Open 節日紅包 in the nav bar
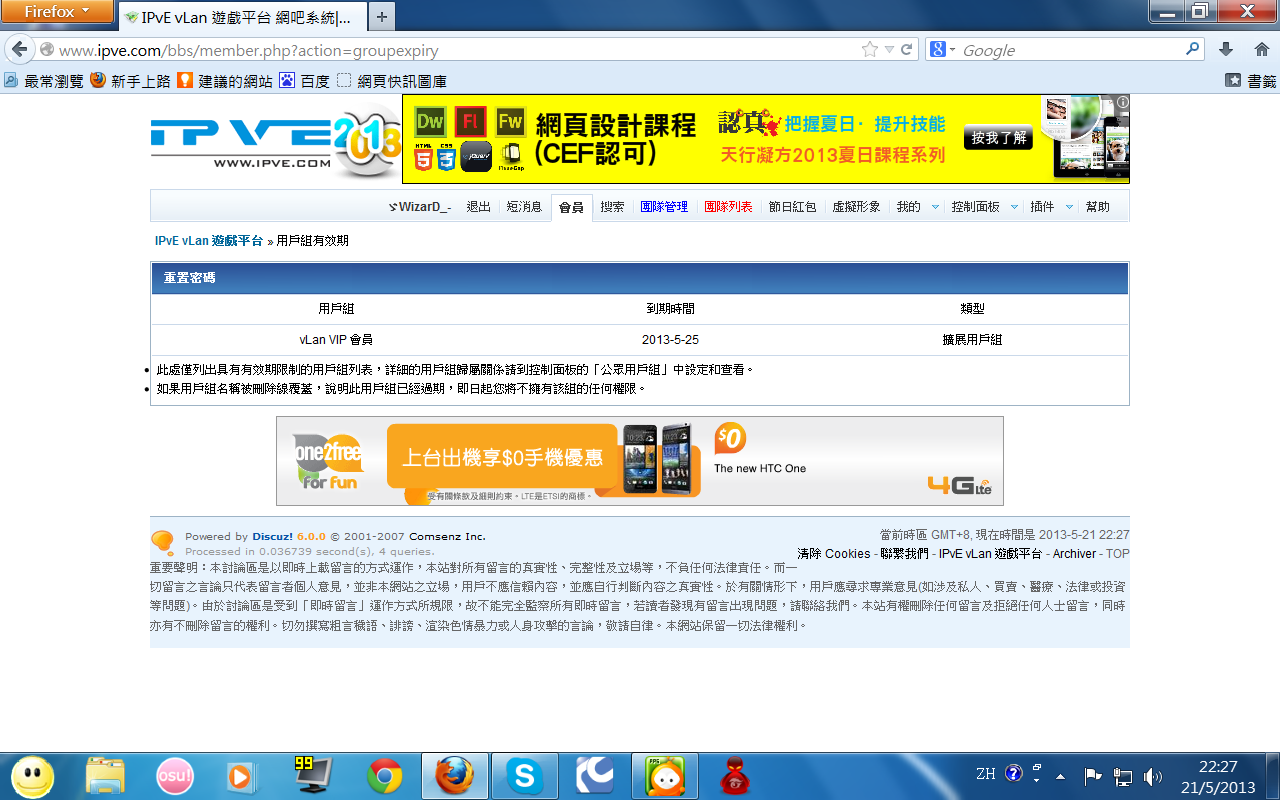Image resolution: width=1280 pixels, height=800 pixels. [x=792, y=207]
